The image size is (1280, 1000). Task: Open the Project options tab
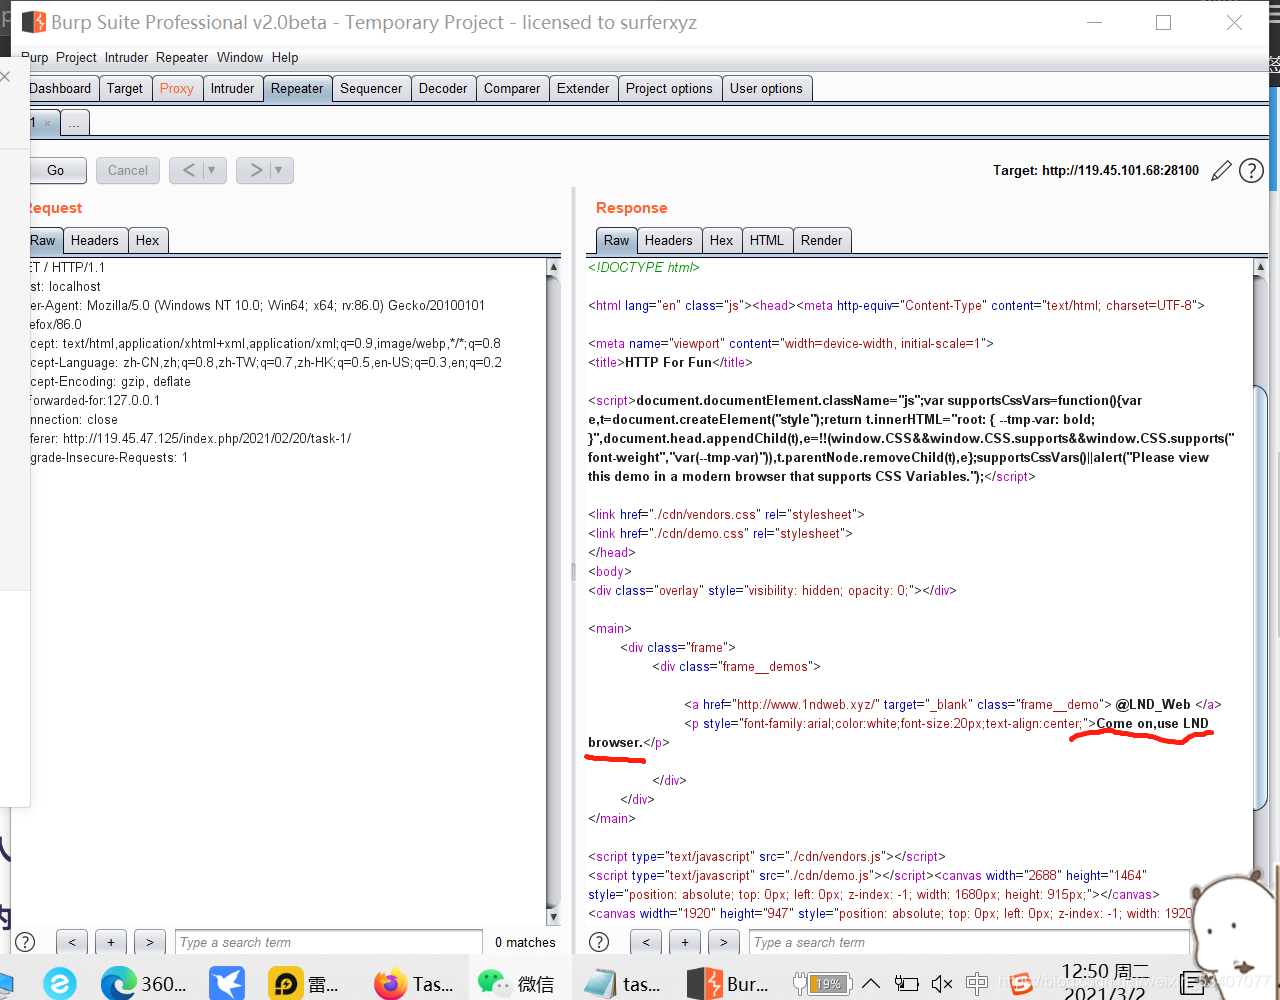click(670, 88)
